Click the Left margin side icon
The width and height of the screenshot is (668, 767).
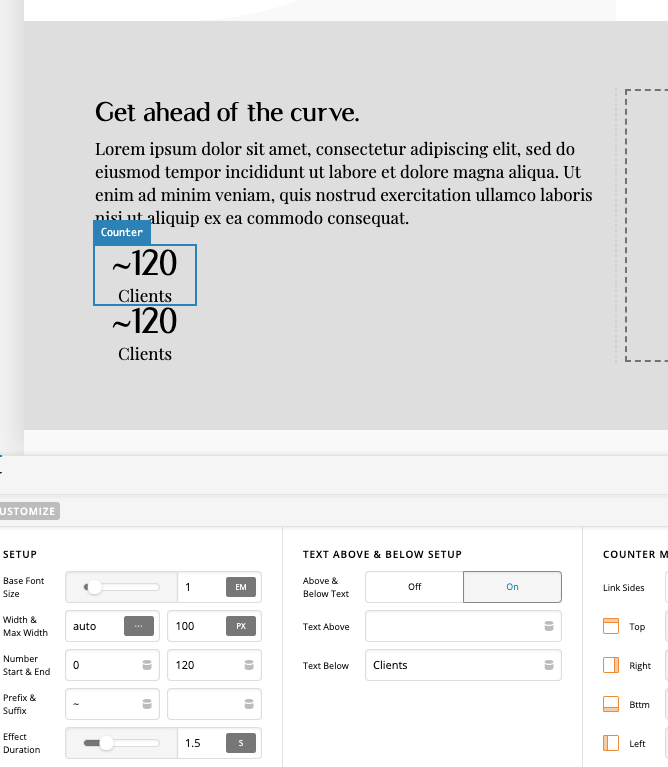click(x=611, y=743)
